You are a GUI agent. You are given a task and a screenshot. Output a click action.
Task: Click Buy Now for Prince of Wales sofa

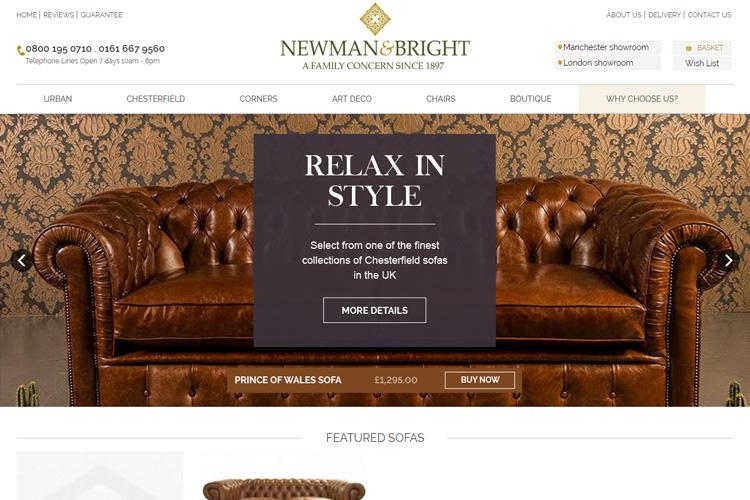[x=480, y=380]
